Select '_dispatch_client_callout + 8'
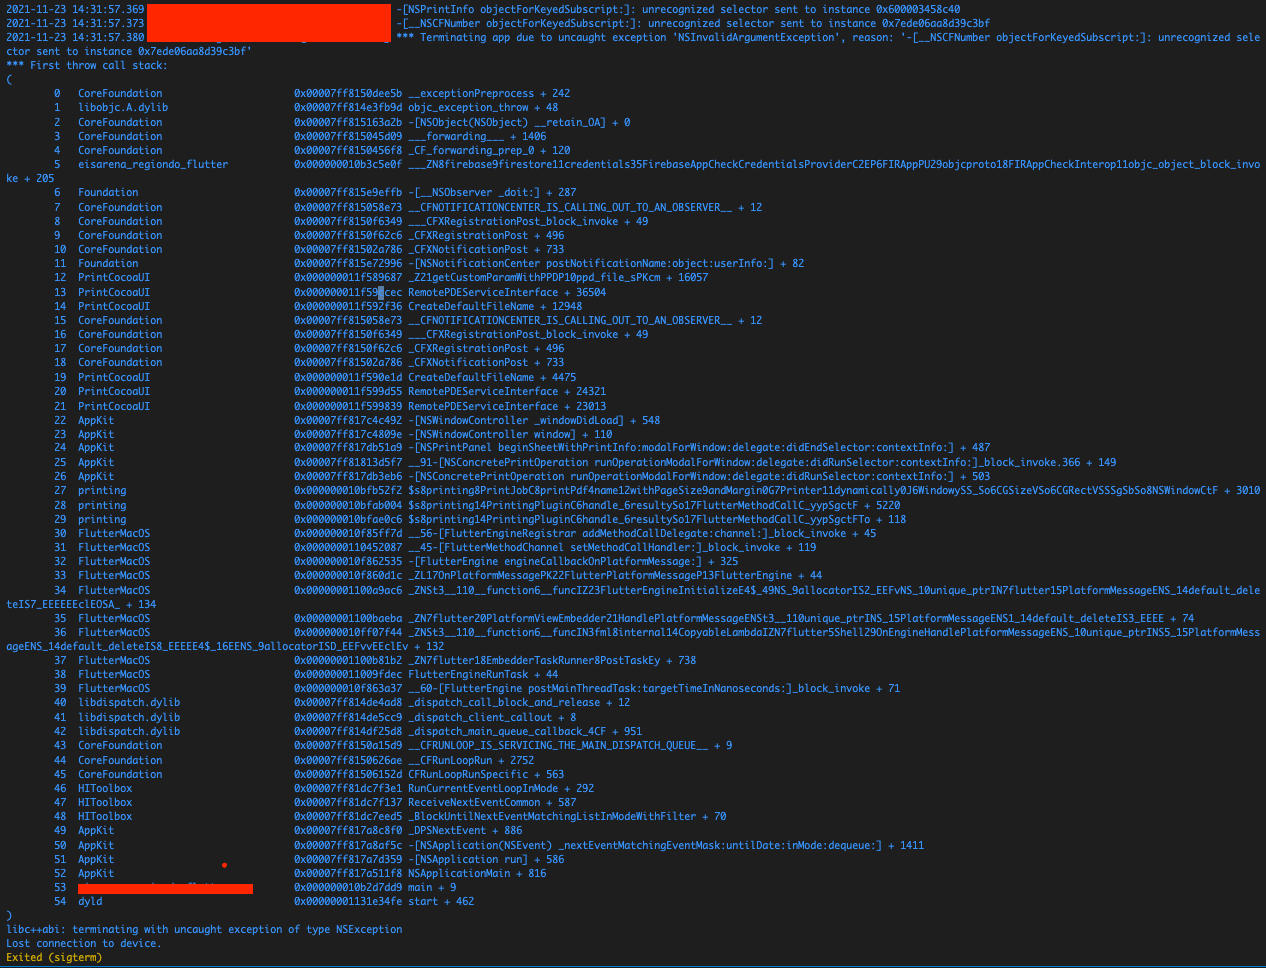The image size is (1266, 968). coord(492,717)
